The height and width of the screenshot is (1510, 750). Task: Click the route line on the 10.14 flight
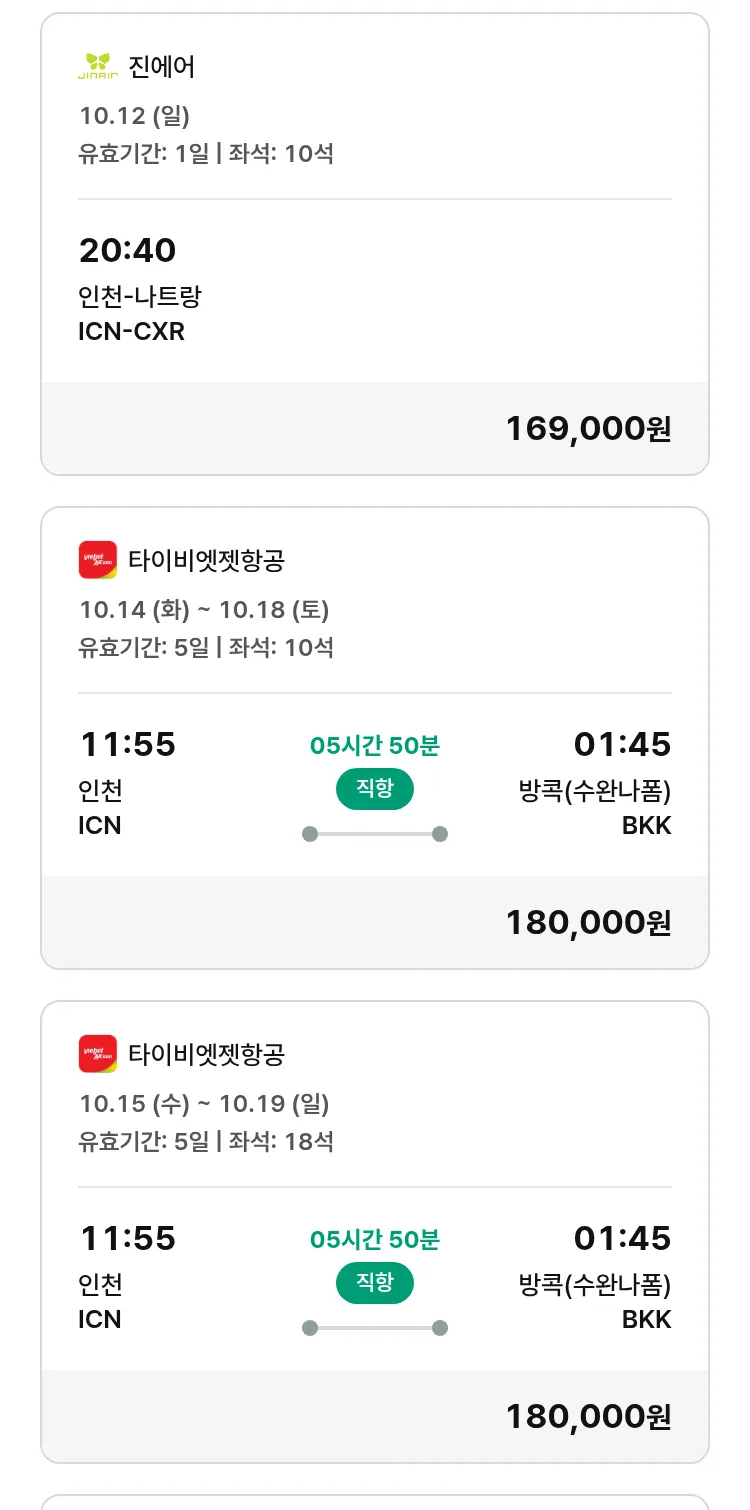coord(375,834)
